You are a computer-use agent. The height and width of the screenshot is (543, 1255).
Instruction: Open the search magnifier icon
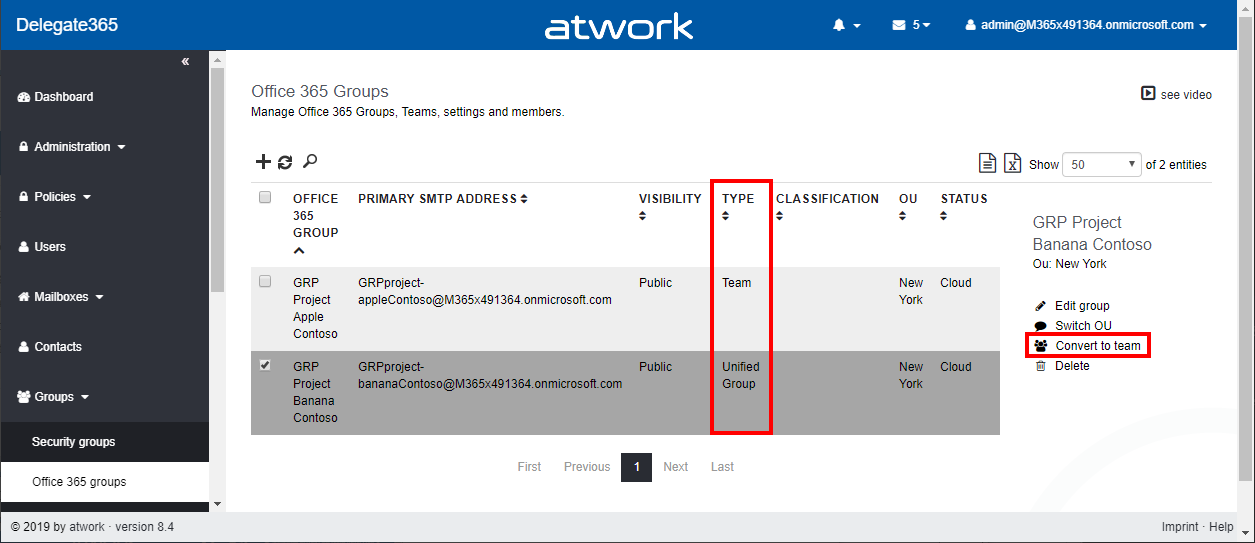coord(310,161)
